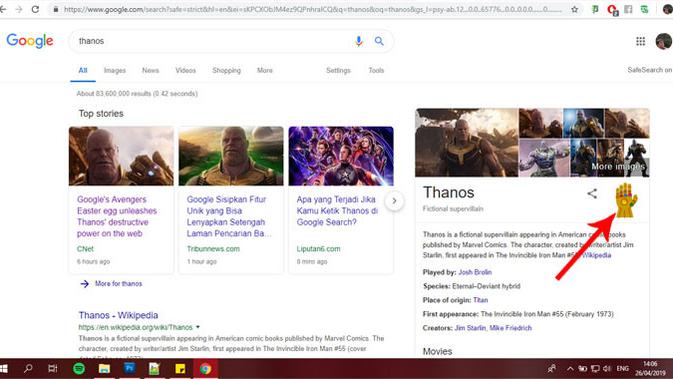This screenshot has width=673, height=379.
Task: Switch to the Images tab
Action: [x=115, y=70]
